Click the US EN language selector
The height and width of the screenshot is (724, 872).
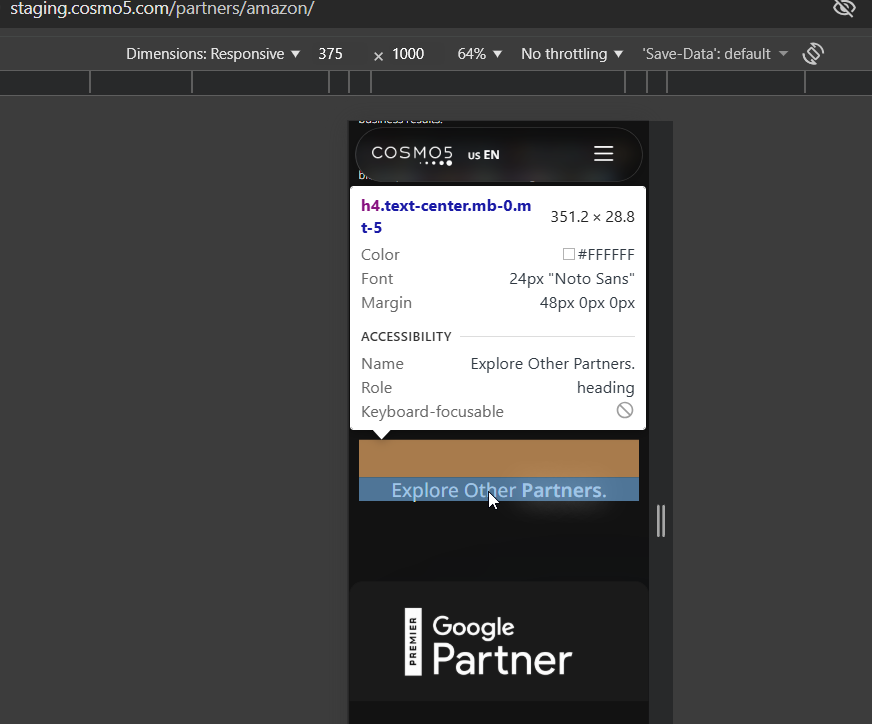pos(483,155)
